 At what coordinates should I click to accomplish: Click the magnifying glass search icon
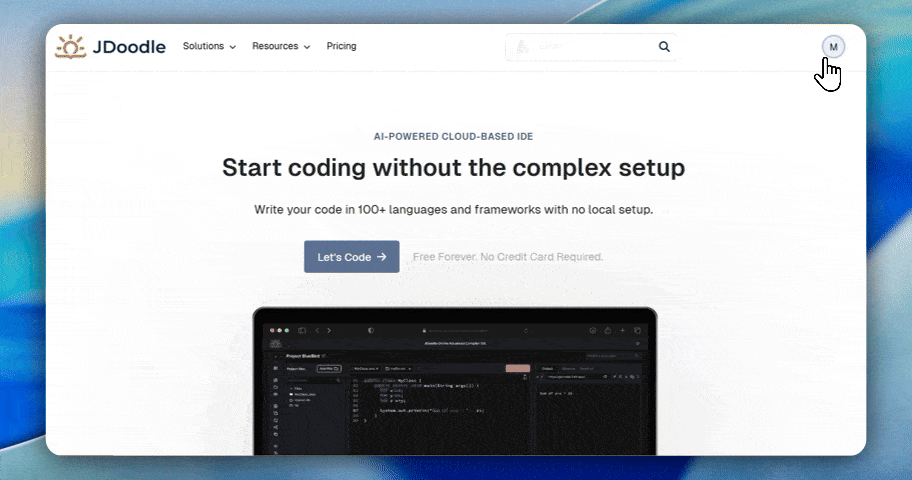point(664,47)
